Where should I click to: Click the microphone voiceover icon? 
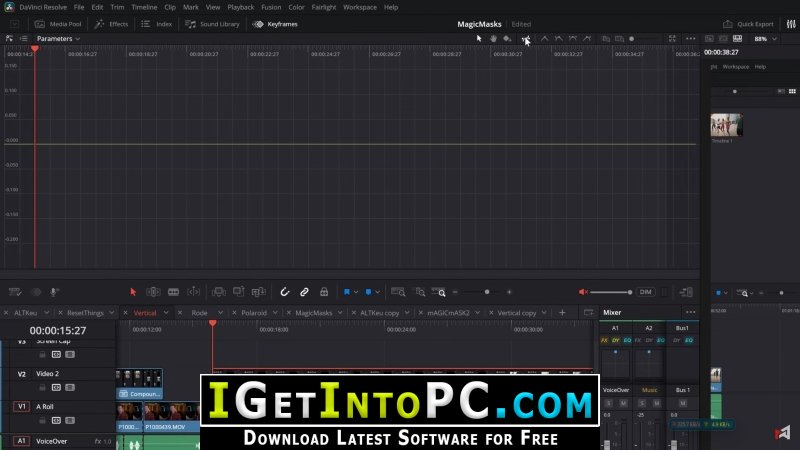click(54, 292)
